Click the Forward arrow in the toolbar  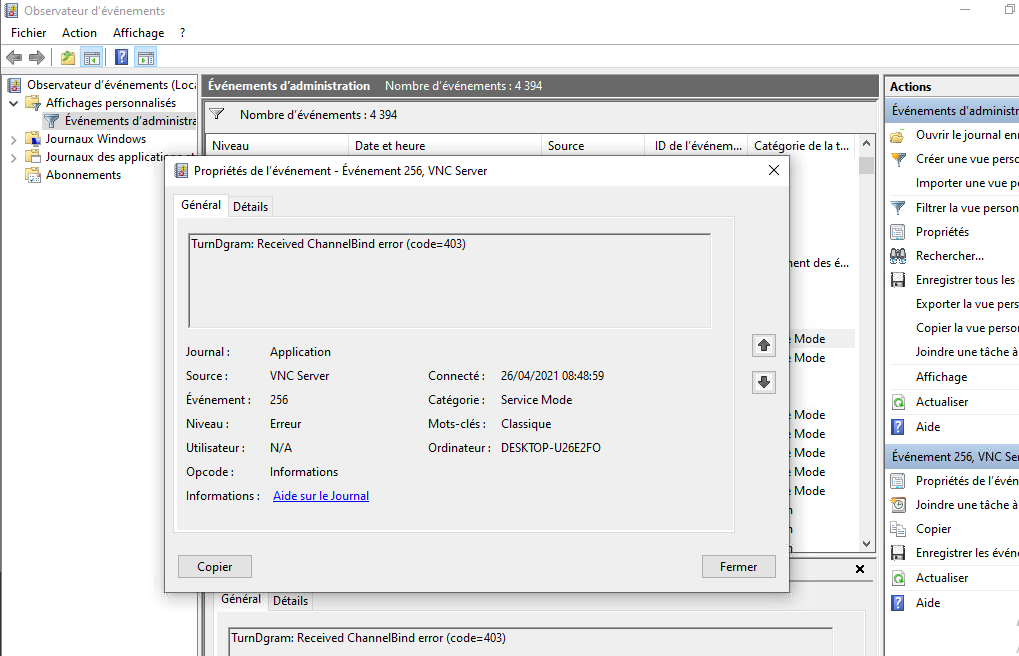pos(37,58)
